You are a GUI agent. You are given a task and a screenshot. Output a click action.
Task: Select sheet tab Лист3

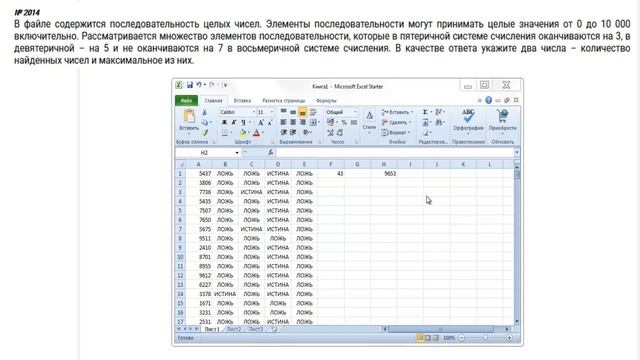(256, 329)
